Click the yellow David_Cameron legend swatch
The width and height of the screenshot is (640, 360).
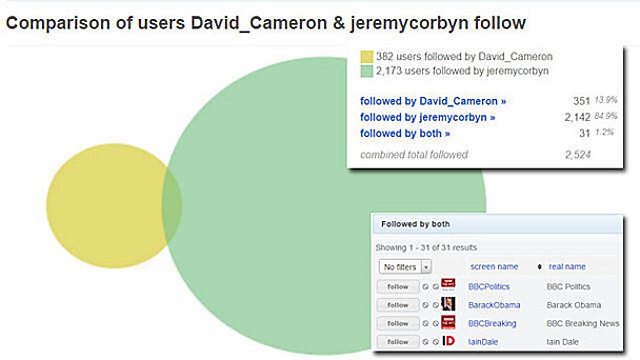click(x=367, y=57)
